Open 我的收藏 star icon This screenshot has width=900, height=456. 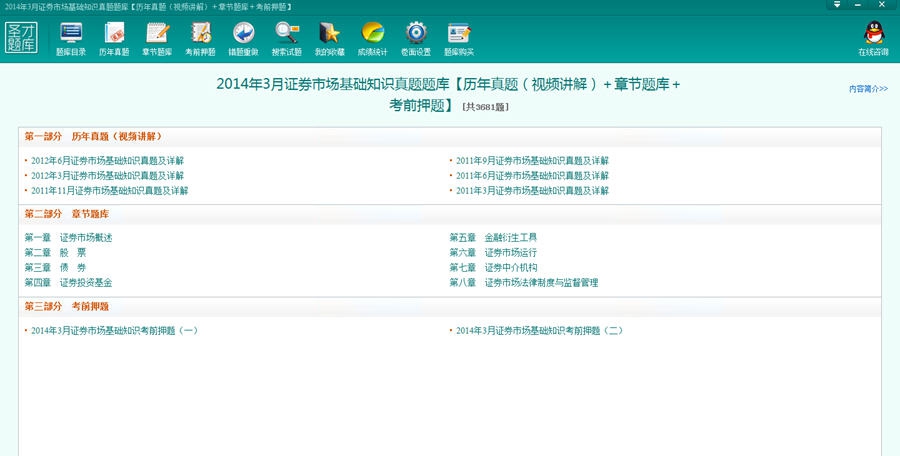tap(329, 38)
